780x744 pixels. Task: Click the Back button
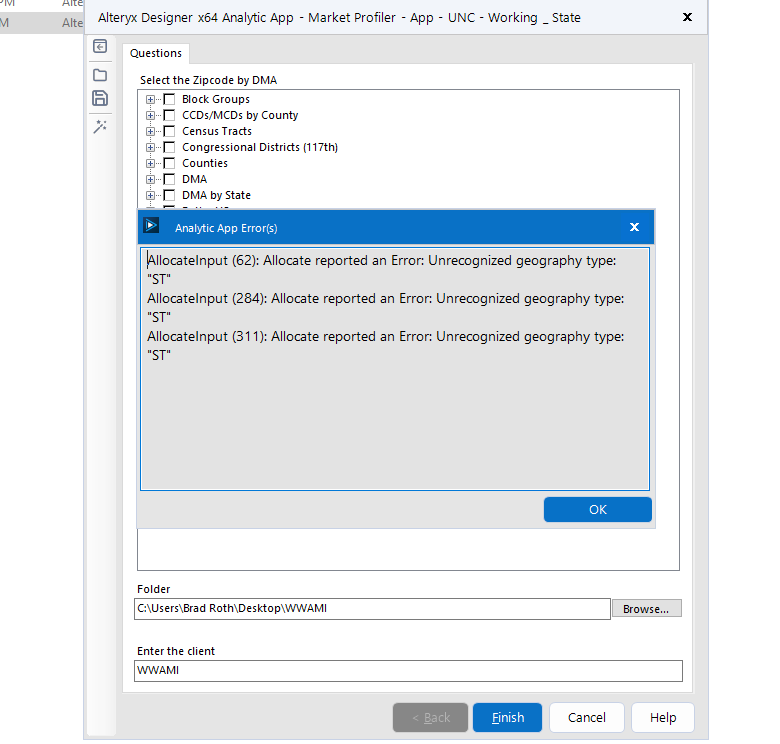[x=430, y=717]
